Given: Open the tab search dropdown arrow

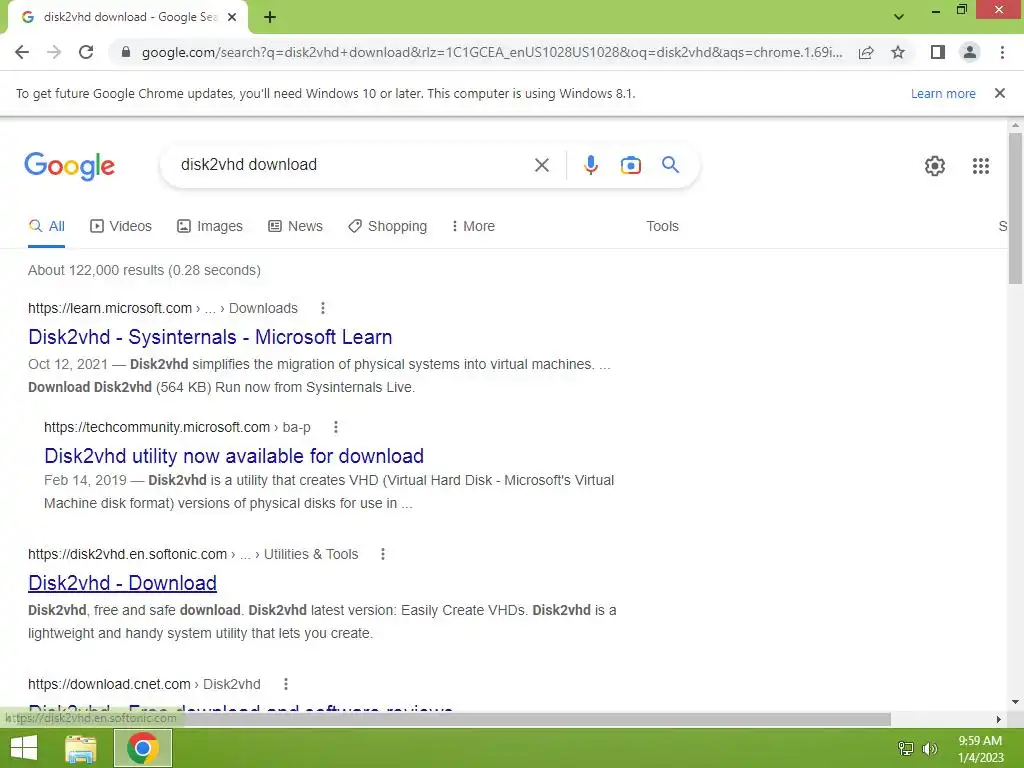Looking at the screenshot, I should tap(899, 17).
